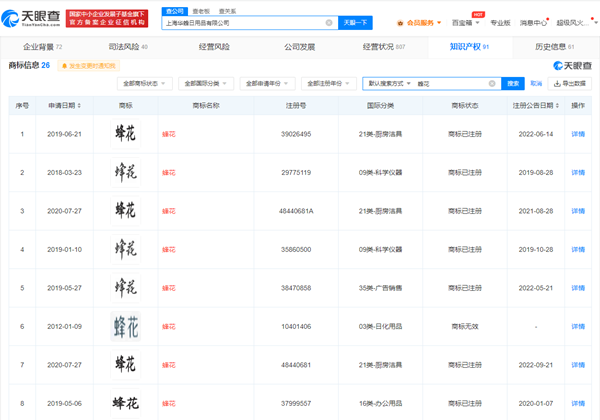600x420 pixels.
Task: Click the bell change-notification badge
Action: tap(89, 66)
